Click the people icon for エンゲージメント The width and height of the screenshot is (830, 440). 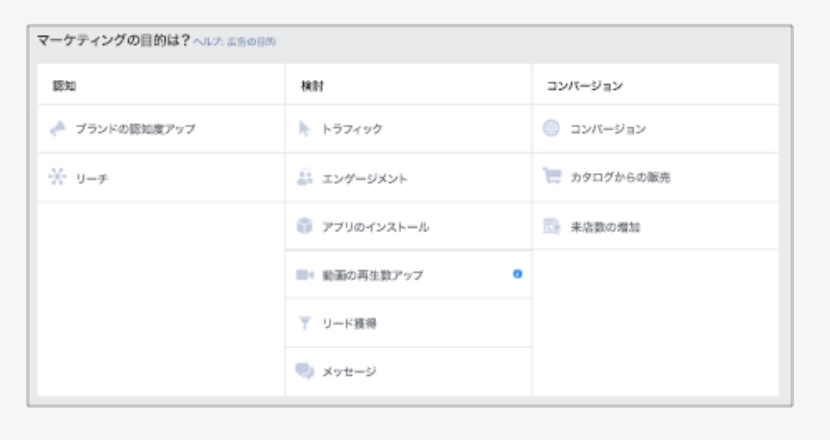[x=305, y=178]
